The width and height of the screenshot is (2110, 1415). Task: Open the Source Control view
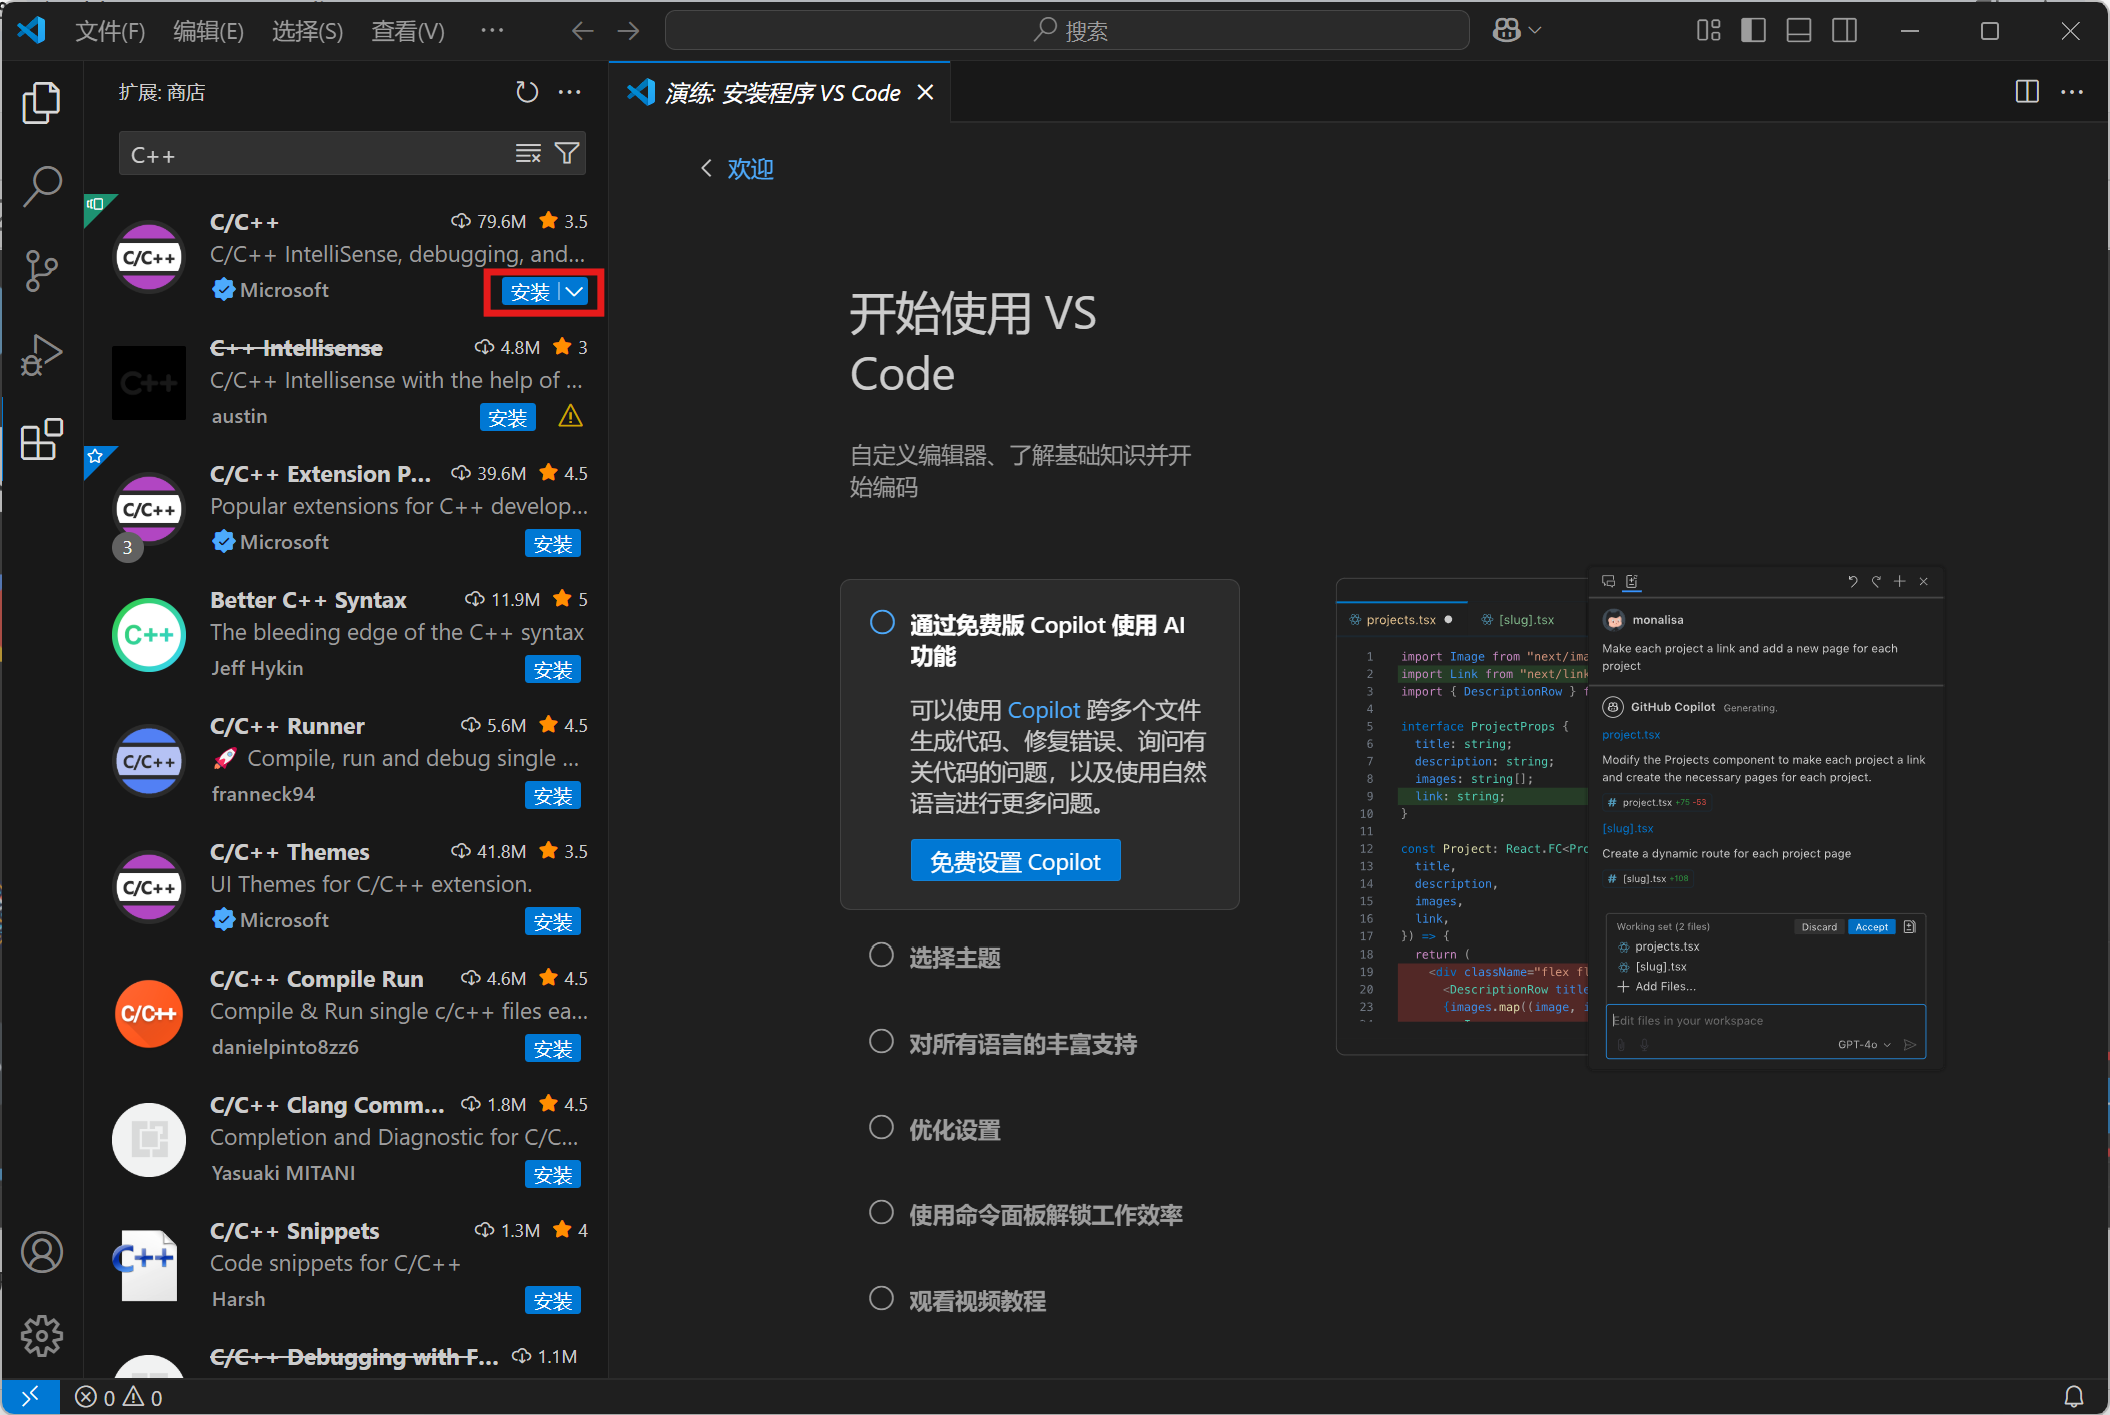tap(41, 270)
